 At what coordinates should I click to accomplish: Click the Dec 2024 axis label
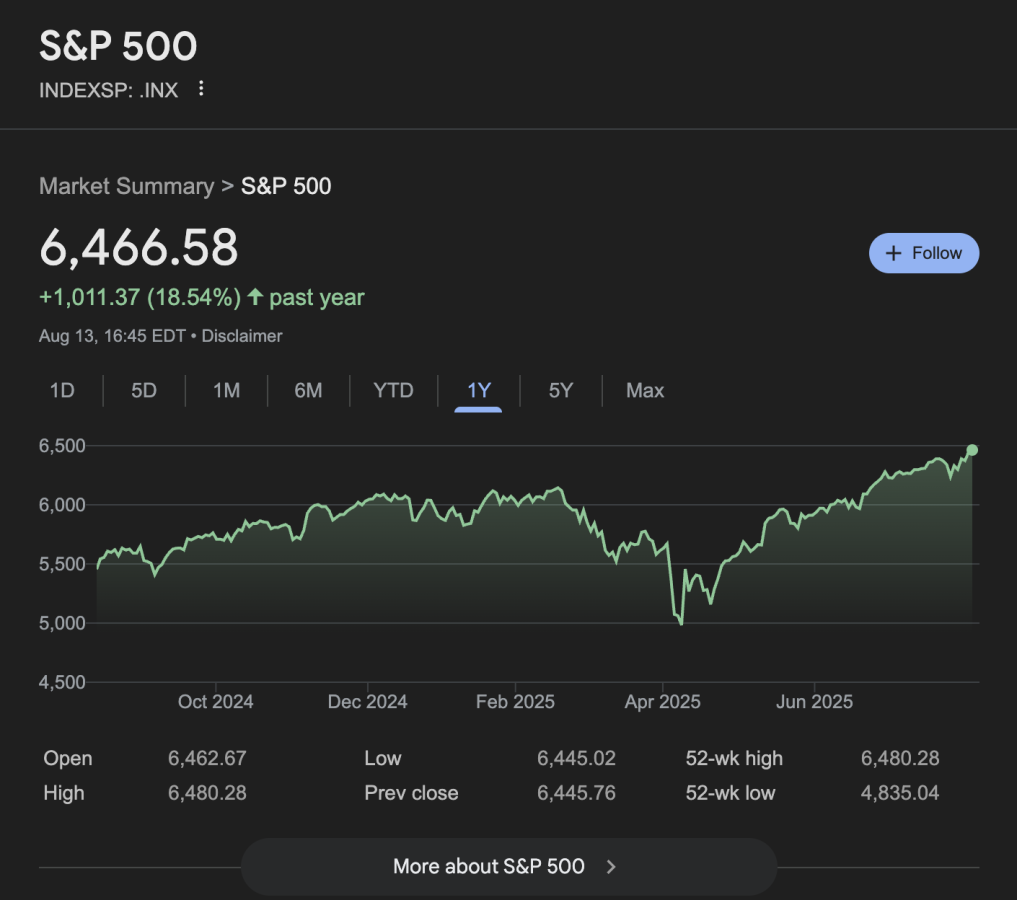(367, 702)
